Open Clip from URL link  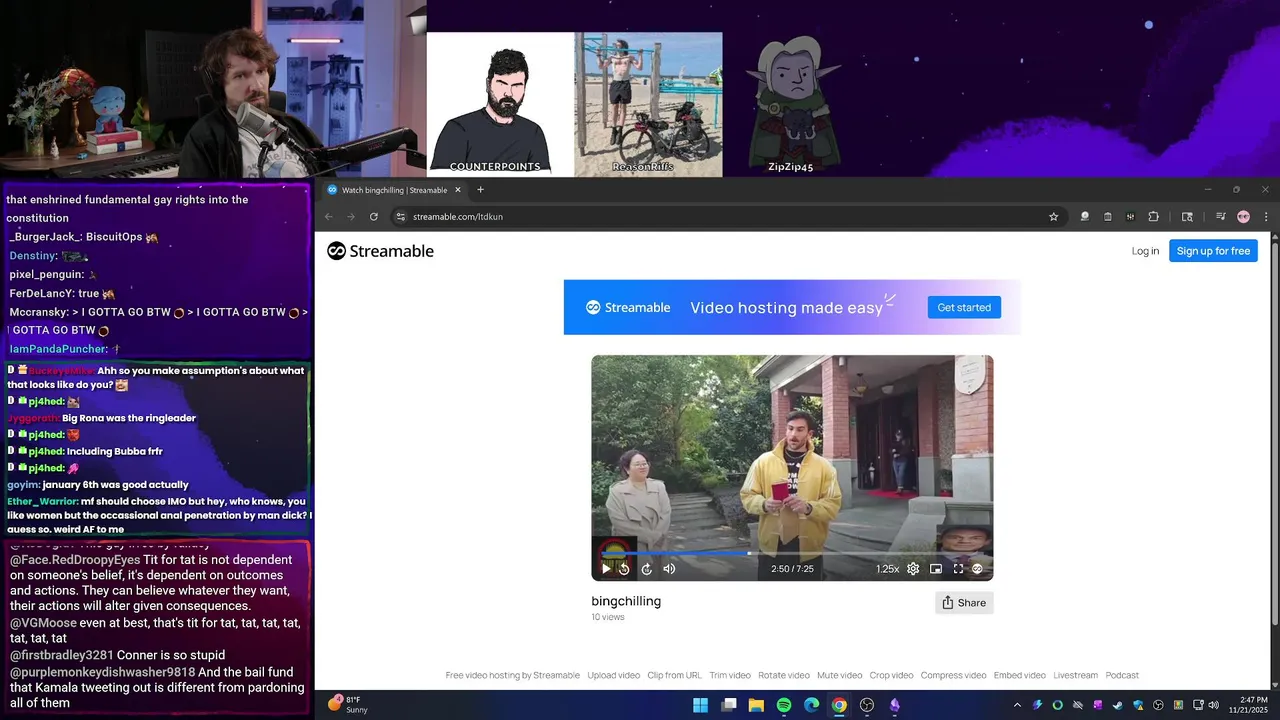click(674, 675)
